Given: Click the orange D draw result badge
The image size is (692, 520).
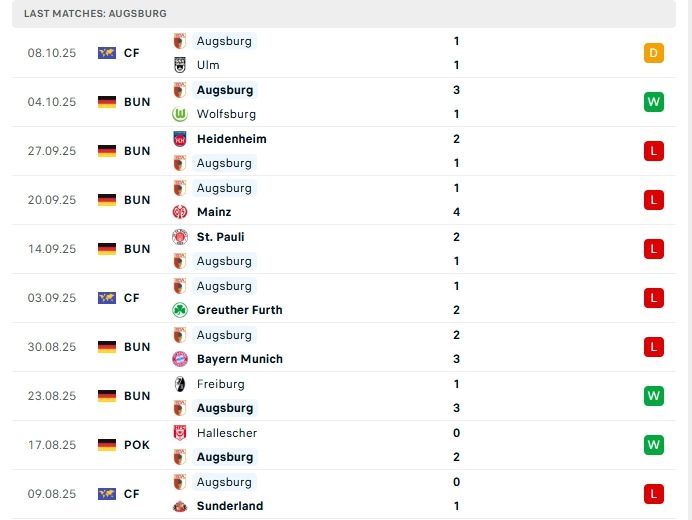Looking at the screenshot, I should 654,53.
